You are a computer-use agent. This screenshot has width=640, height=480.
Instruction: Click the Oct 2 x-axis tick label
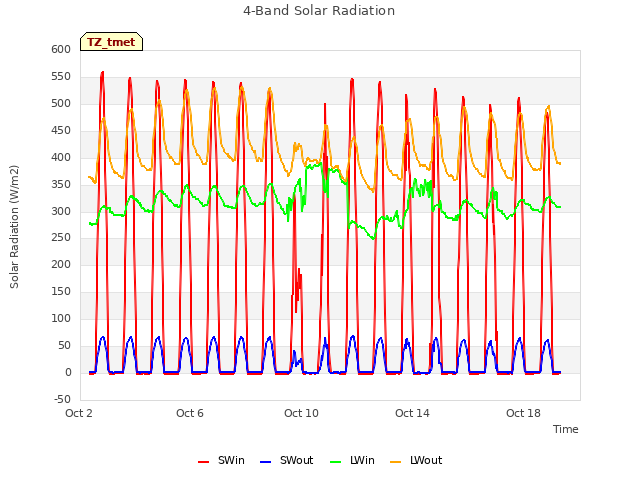pos(79,413)
